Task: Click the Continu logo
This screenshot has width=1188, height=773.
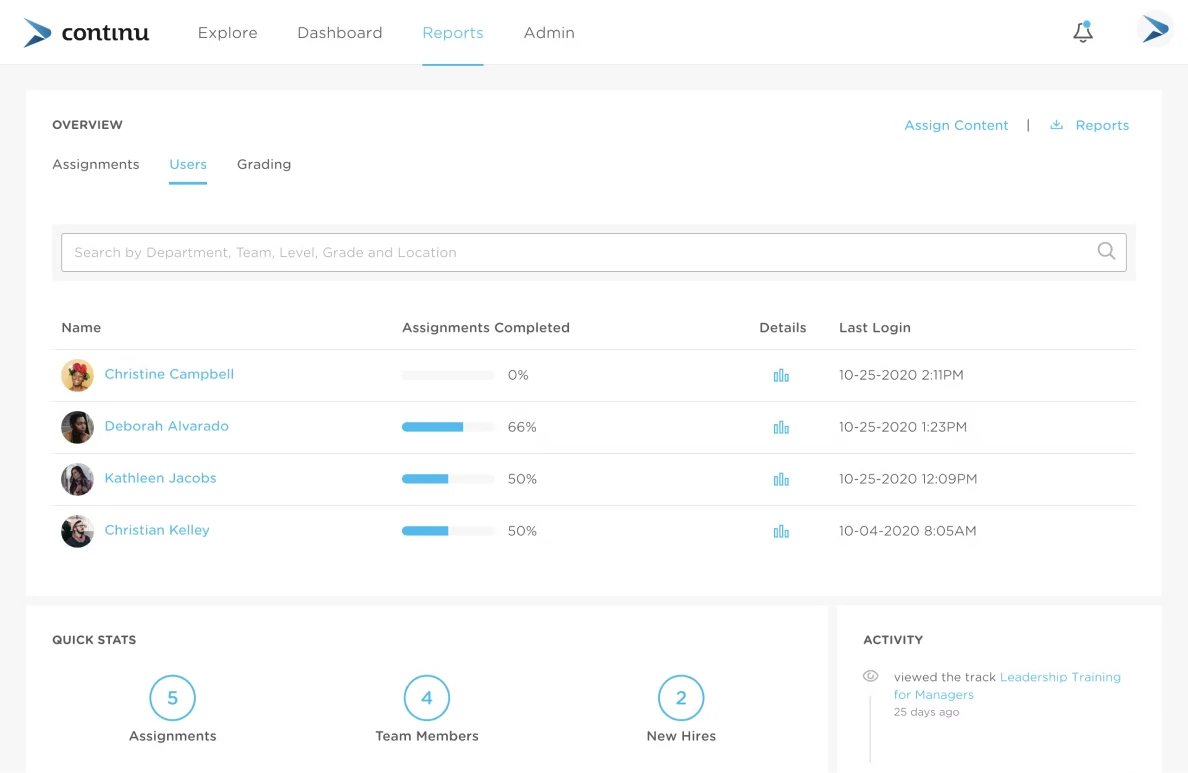Action: 86,33
